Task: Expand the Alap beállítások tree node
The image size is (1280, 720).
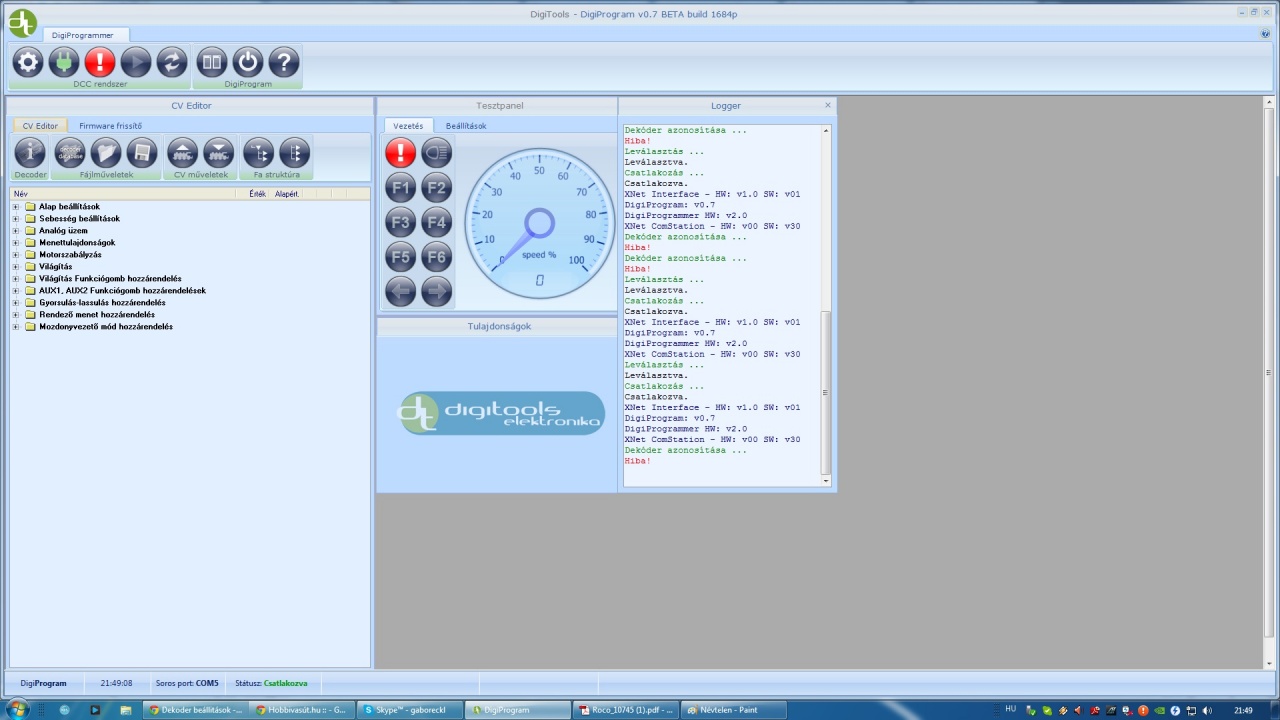Action: pos(16,207)
